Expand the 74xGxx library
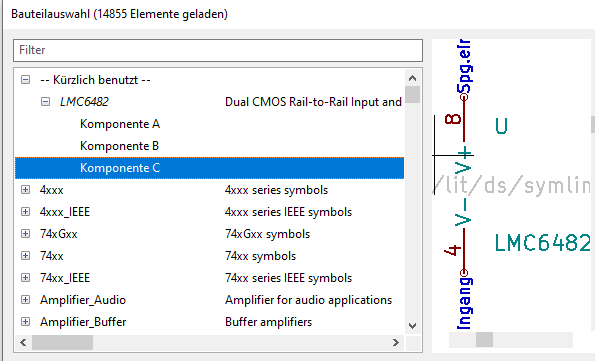 tap(25, 233)
